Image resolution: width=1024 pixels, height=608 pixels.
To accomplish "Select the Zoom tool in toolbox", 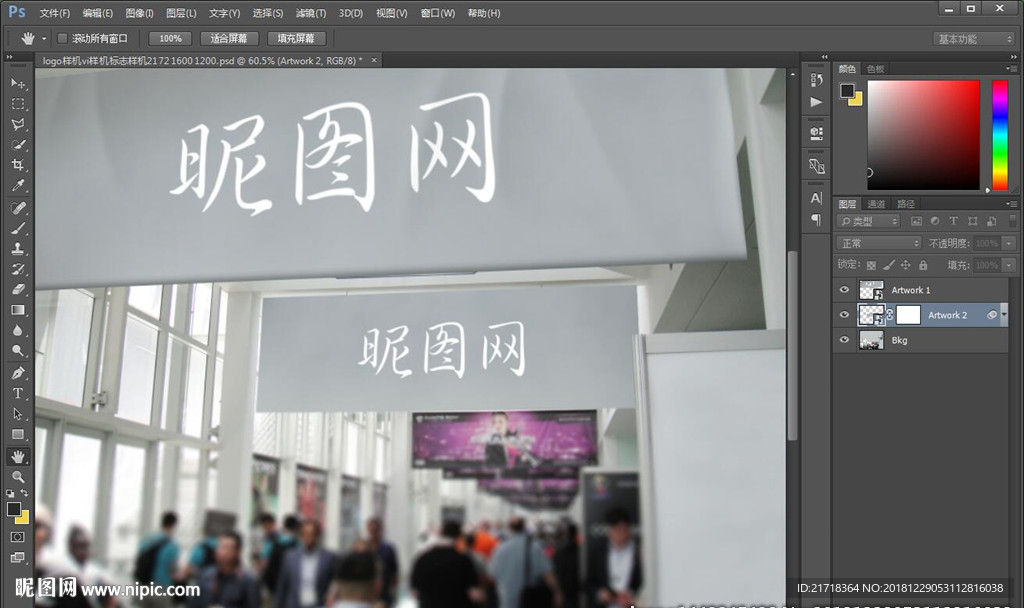I will pyautogui.click(x=18, y=477).
